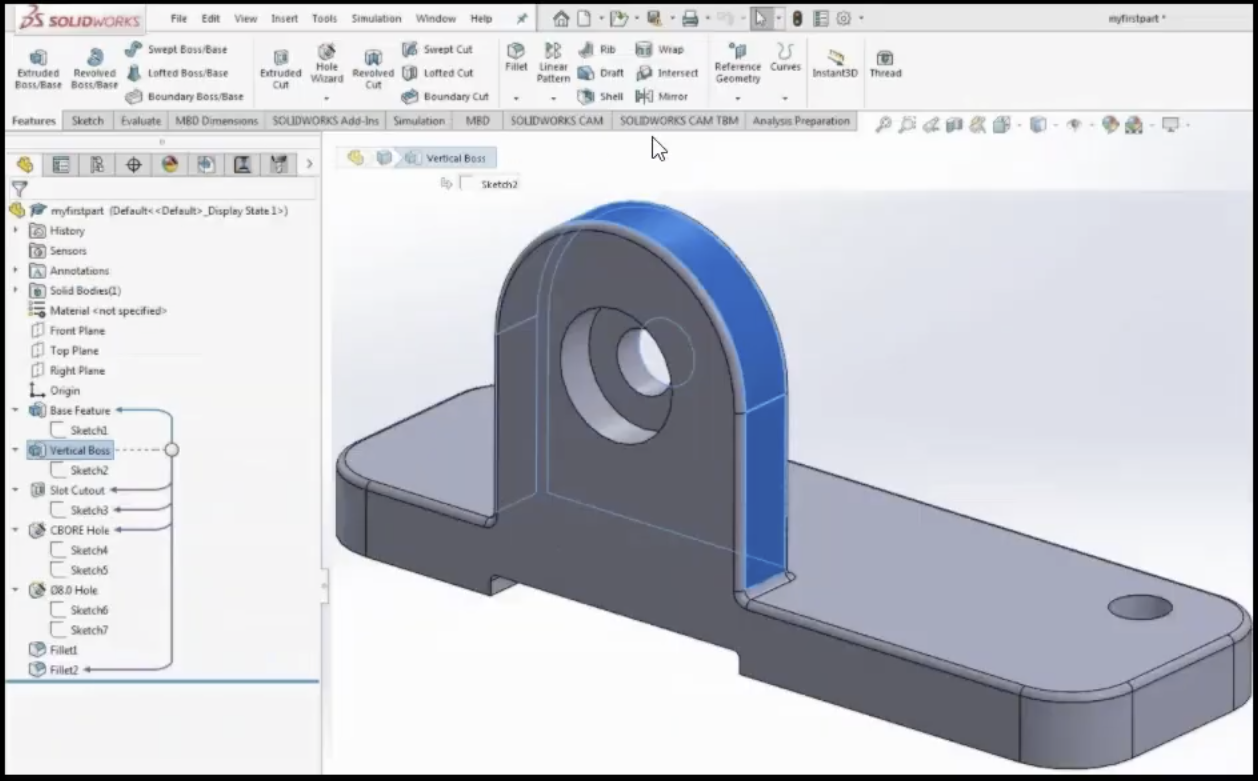Viewport: 1258px width, 781px height.
Task: Show more FeatureManager tabs chevron
Action: click(x=310, y=164)
